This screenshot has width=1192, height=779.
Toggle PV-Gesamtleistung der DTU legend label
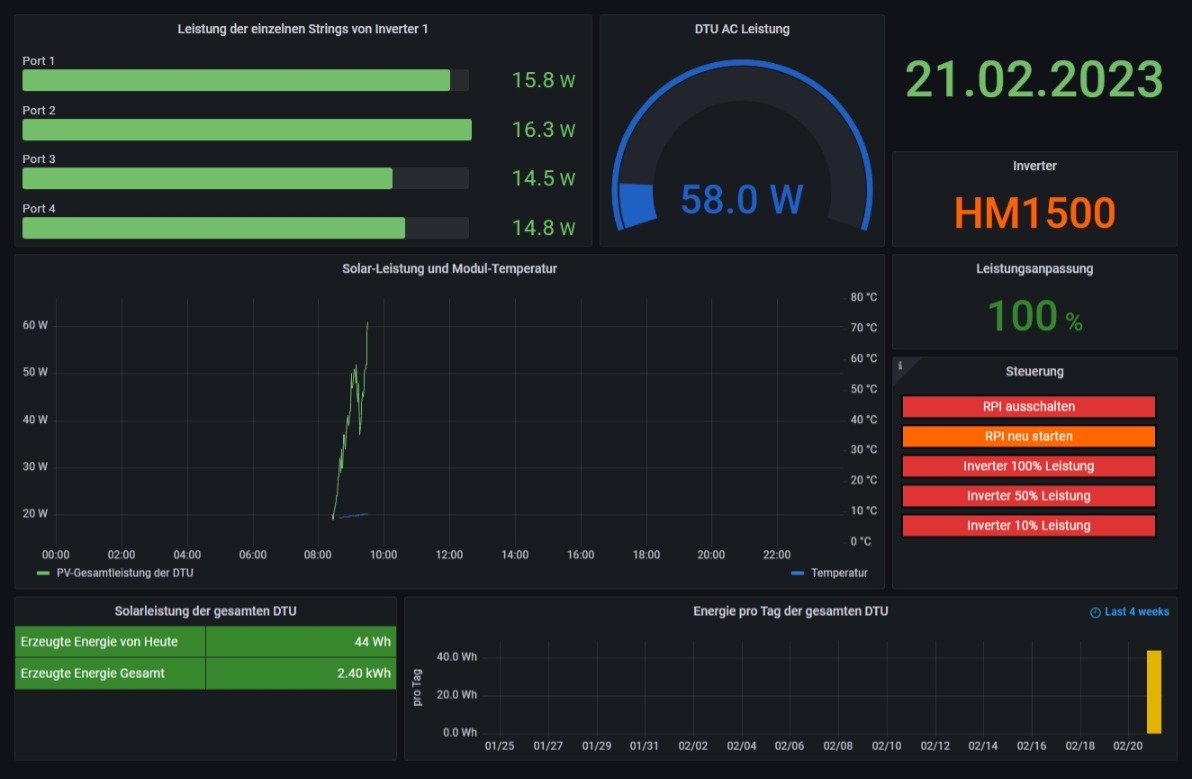[x=125, y=573]
